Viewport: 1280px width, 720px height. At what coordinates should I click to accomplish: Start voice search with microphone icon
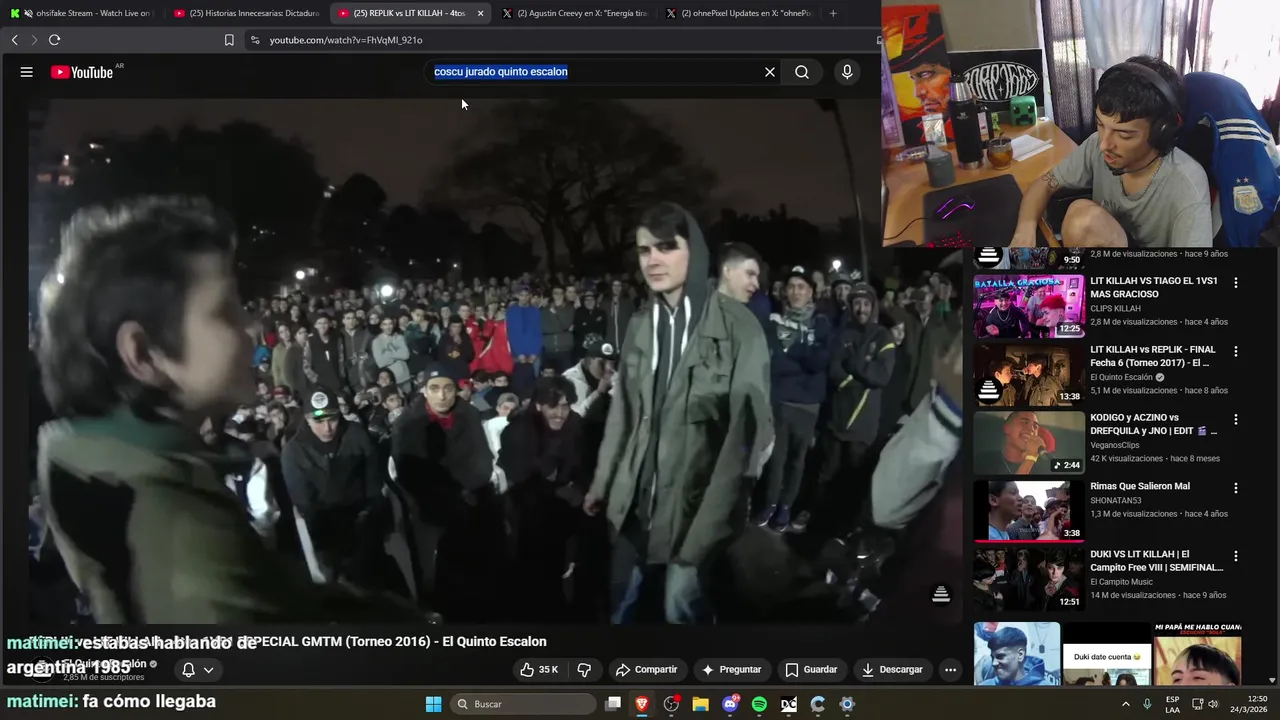click(847, 72)
